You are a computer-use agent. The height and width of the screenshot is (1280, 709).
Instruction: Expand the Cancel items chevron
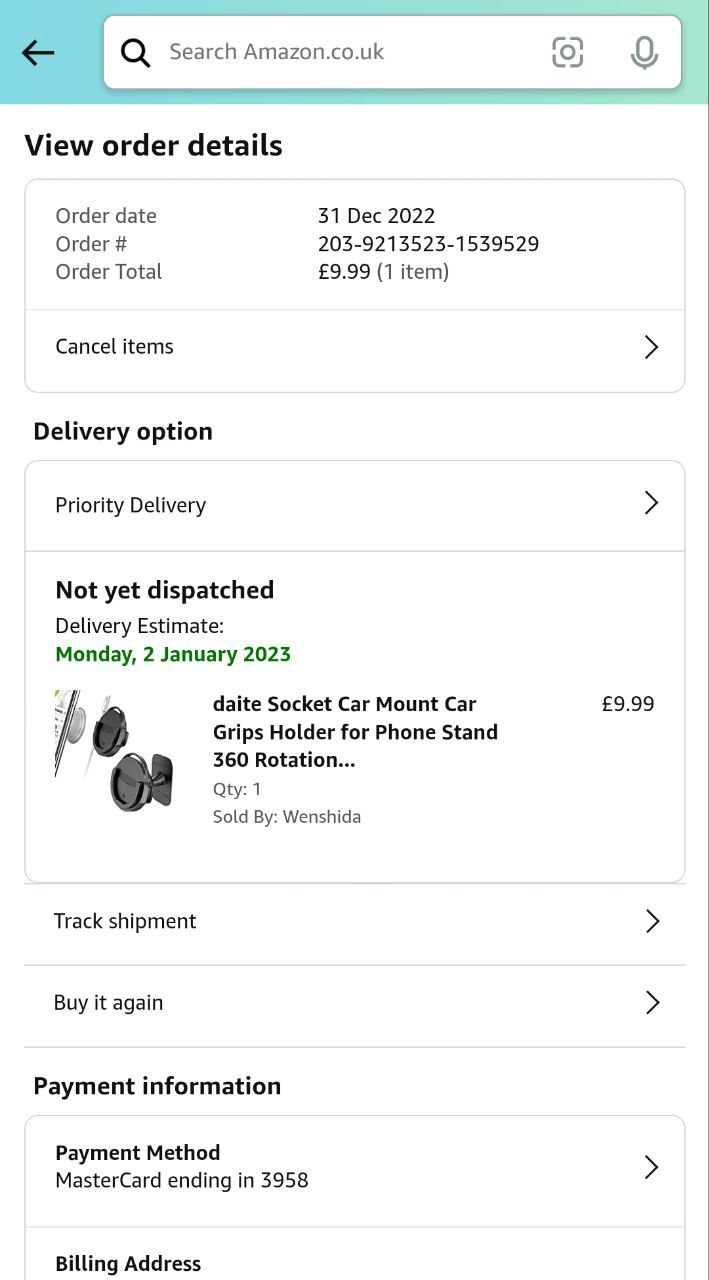pos(651,347)
